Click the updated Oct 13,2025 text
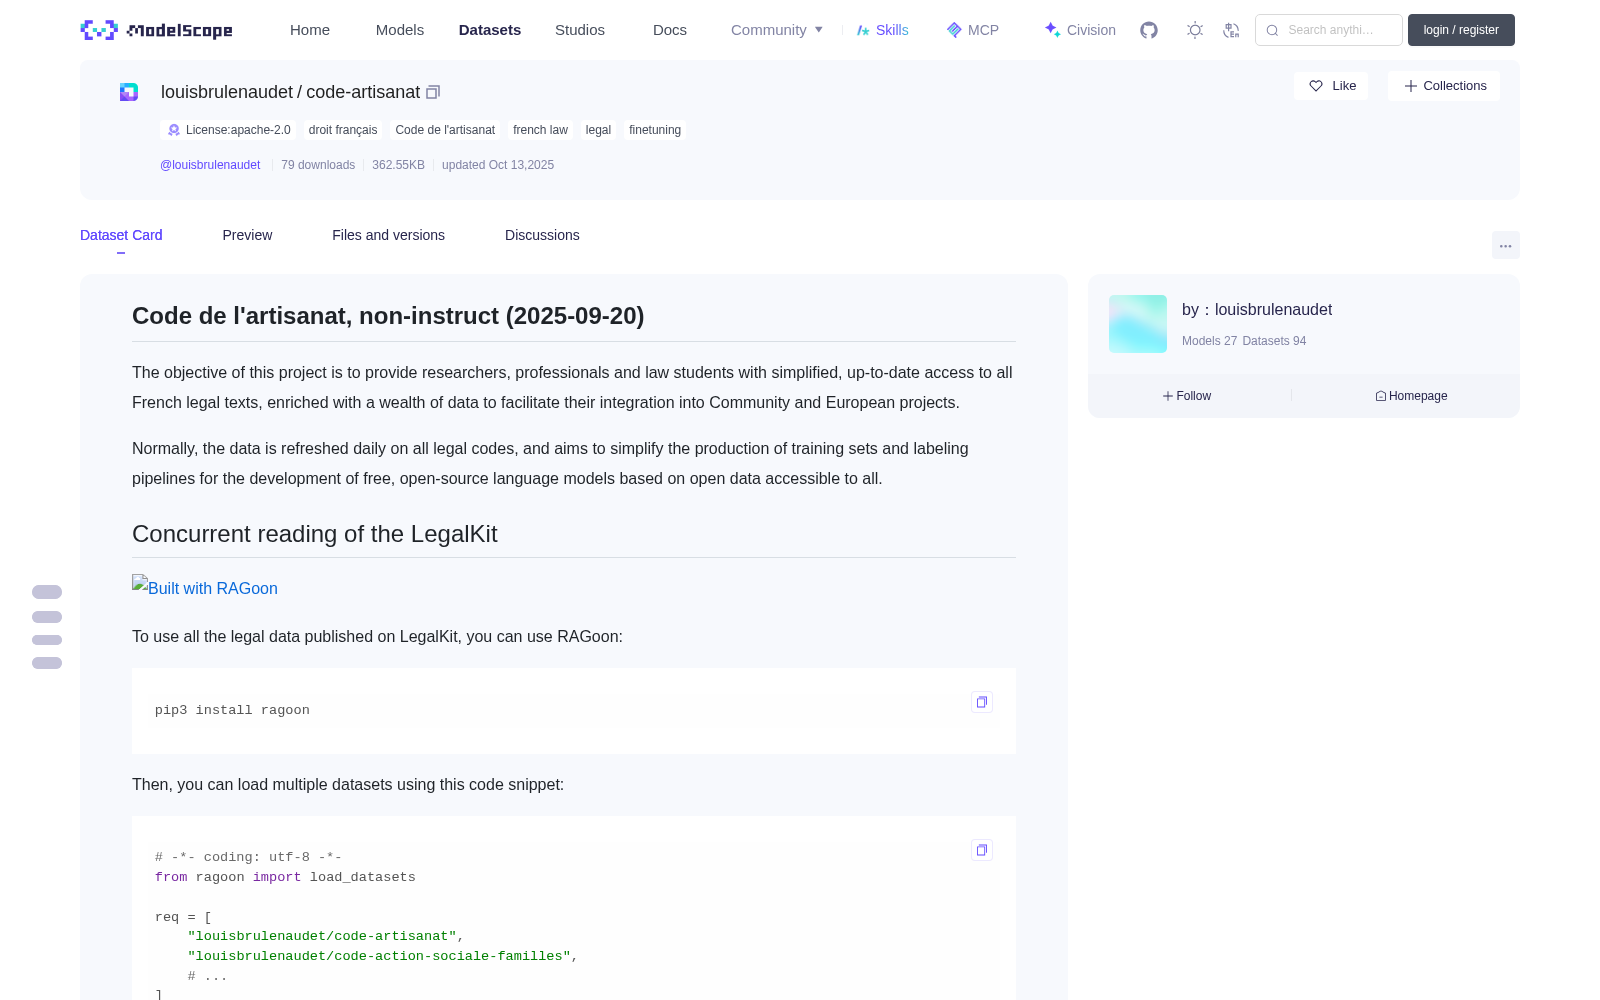The image size is (1600, 1000). [x=498, y=165]
